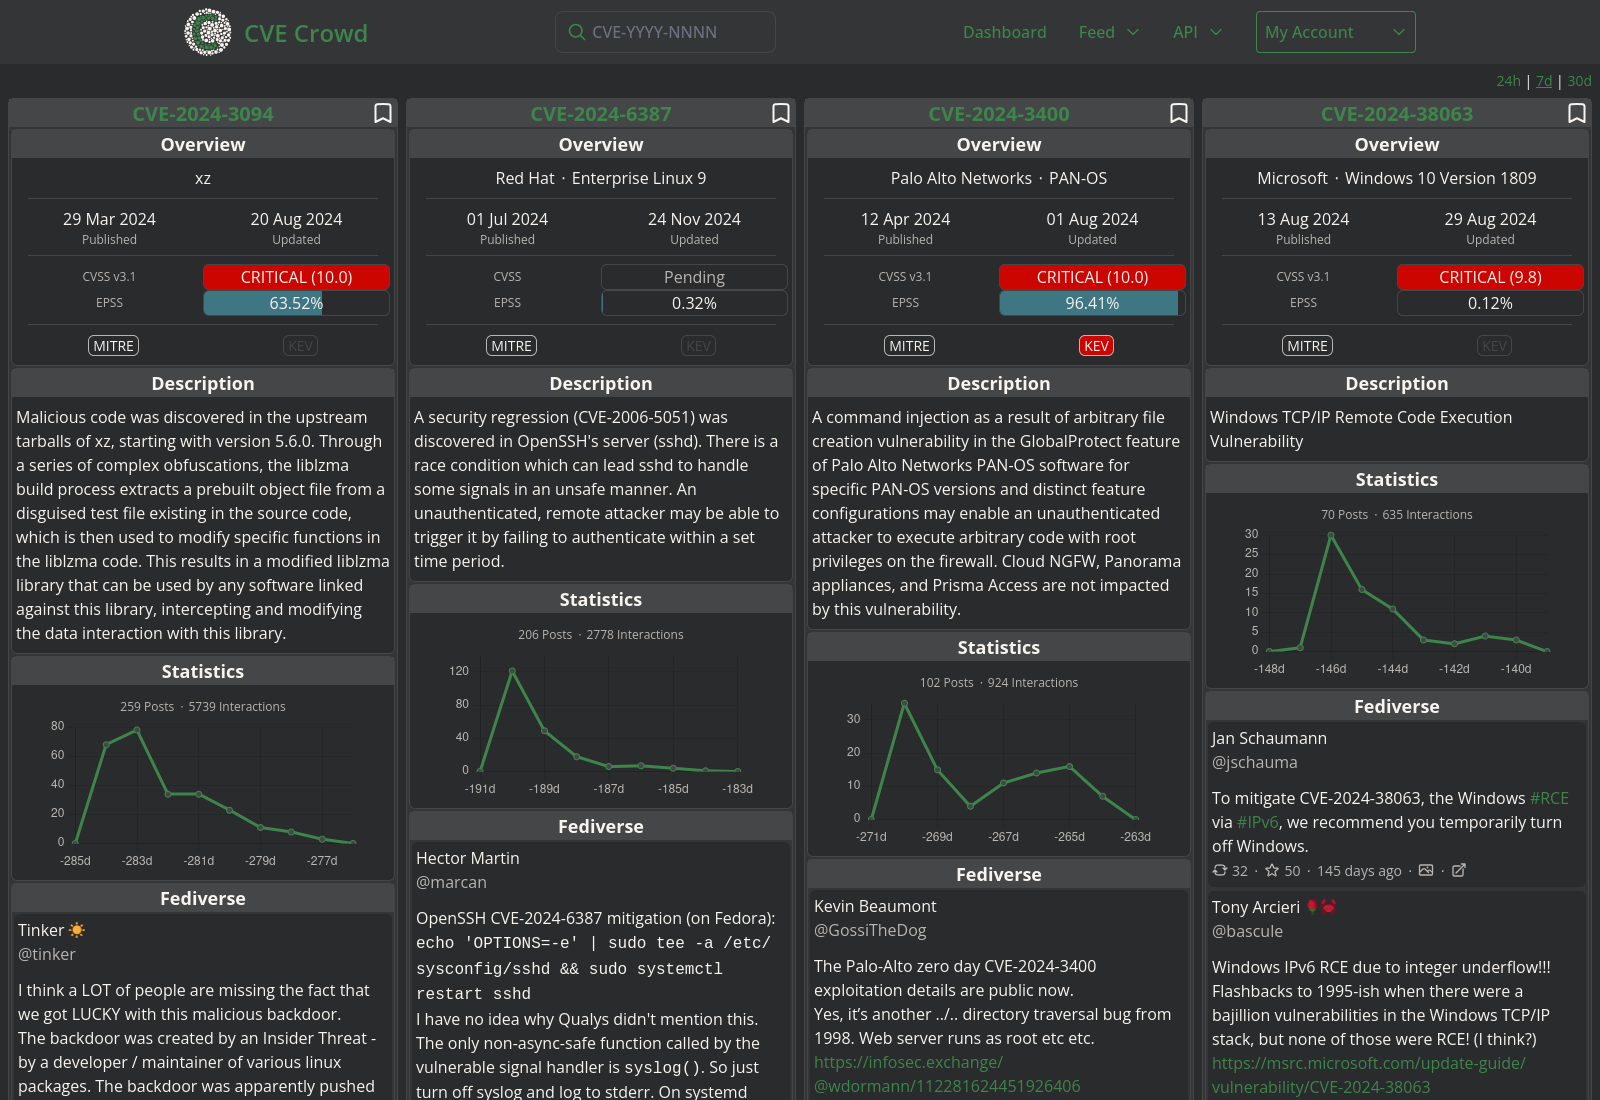The image size is (1600, 1100).
Task: Click MITRE button on CVE-2024-6387 card
Action: pos(512,346)
